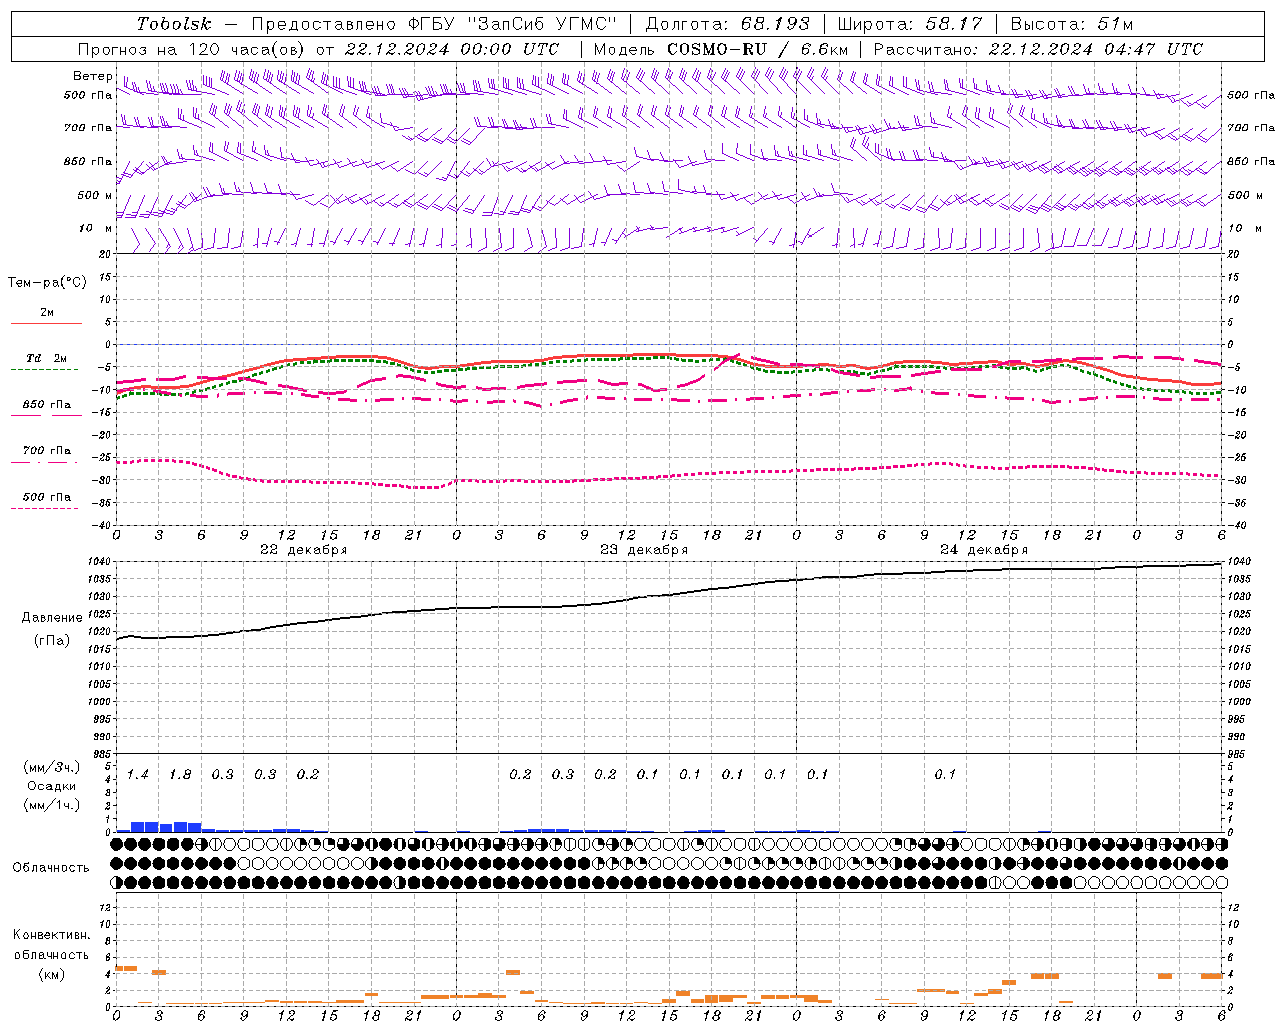Viewport: 1280px width, 1024px height.
Task: Click the Широта: 58.17 latitude value
Action: (x=910, y=24)
